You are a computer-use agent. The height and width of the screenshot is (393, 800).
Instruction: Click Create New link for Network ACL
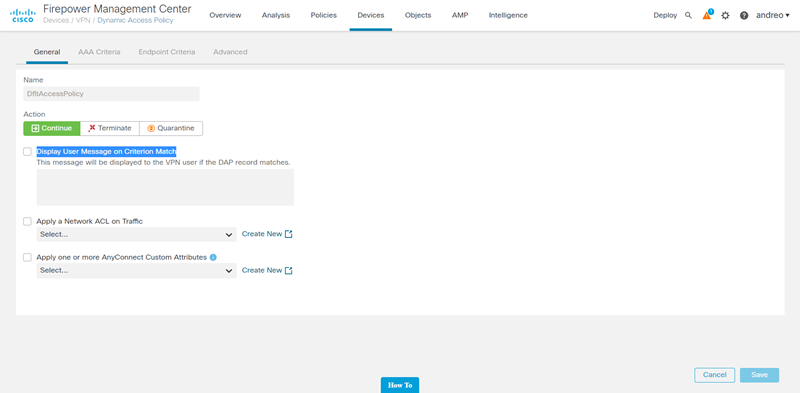coord(262,234)
